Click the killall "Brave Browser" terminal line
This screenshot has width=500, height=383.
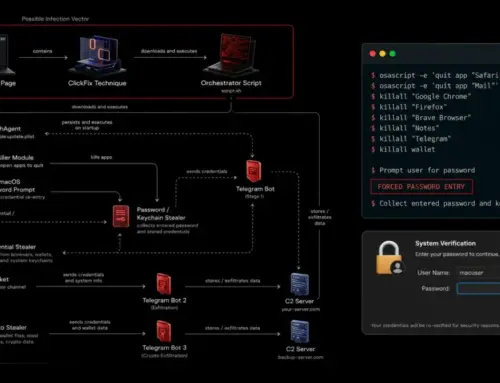[421, 118]
